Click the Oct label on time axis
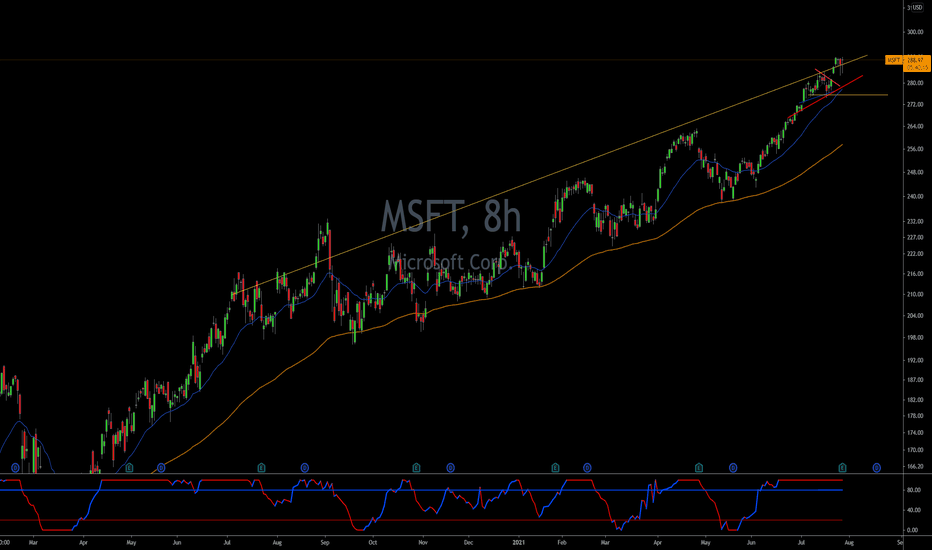932x550 pixels. point(373,542)
